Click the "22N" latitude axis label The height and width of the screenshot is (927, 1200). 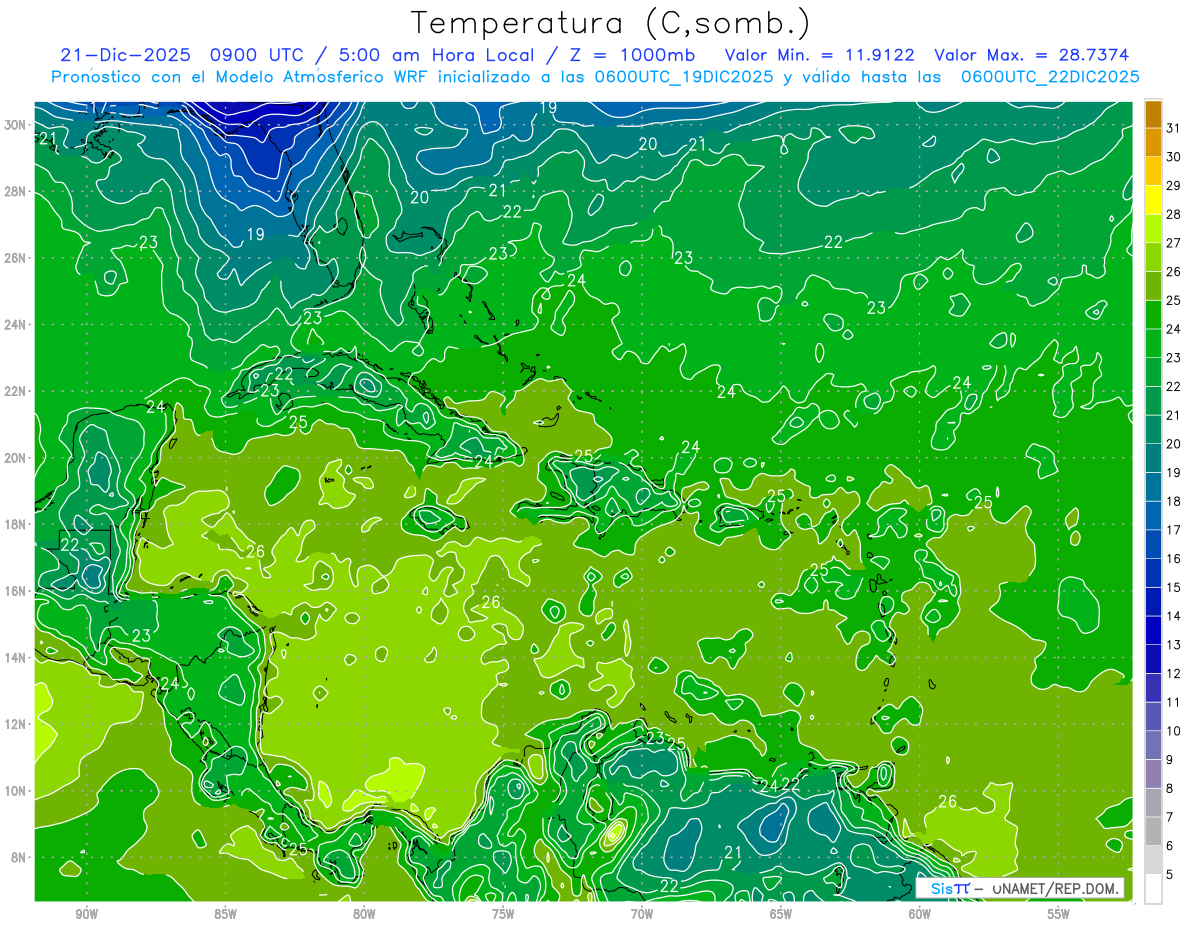[x=17, y=391]
